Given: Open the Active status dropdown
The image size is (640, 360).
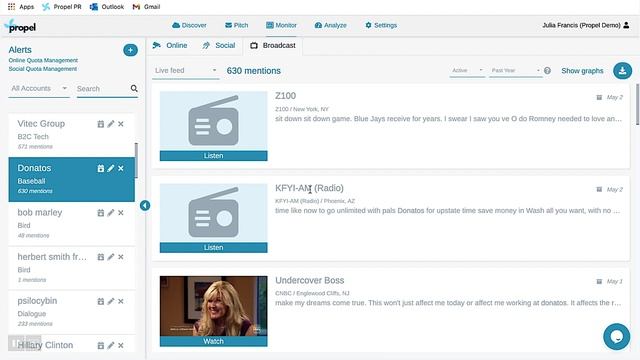Looking at the screenshot, I should (x=467, y=70).
